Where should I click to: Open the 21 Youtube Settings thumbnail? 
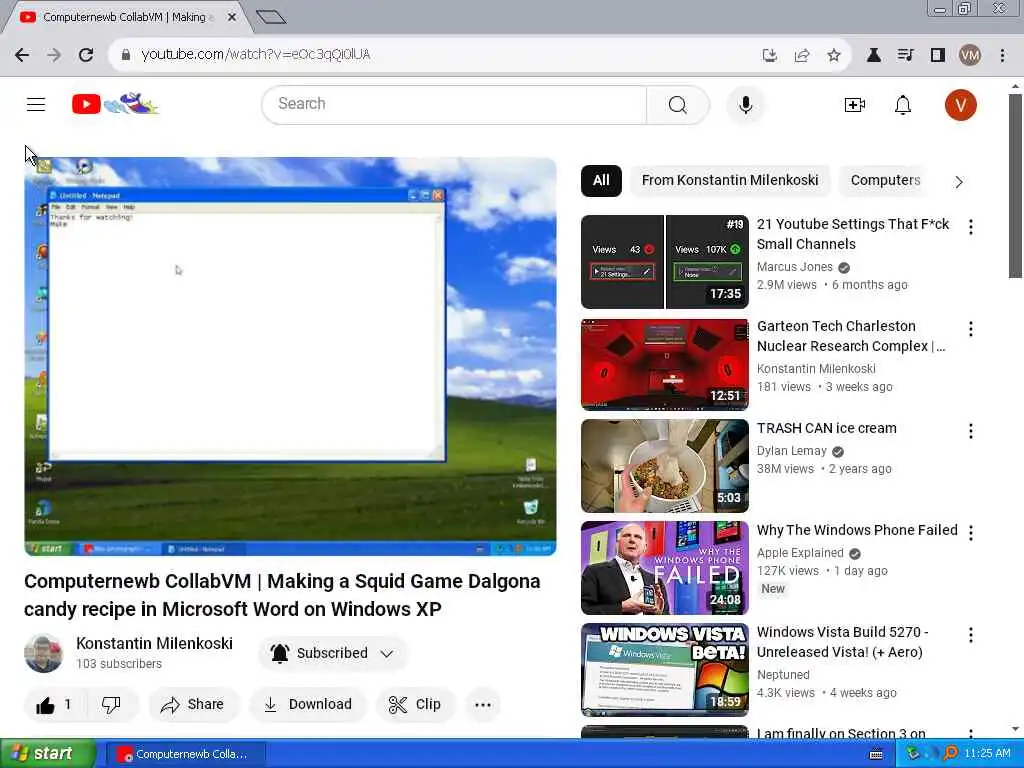click(x=665, y=262)
